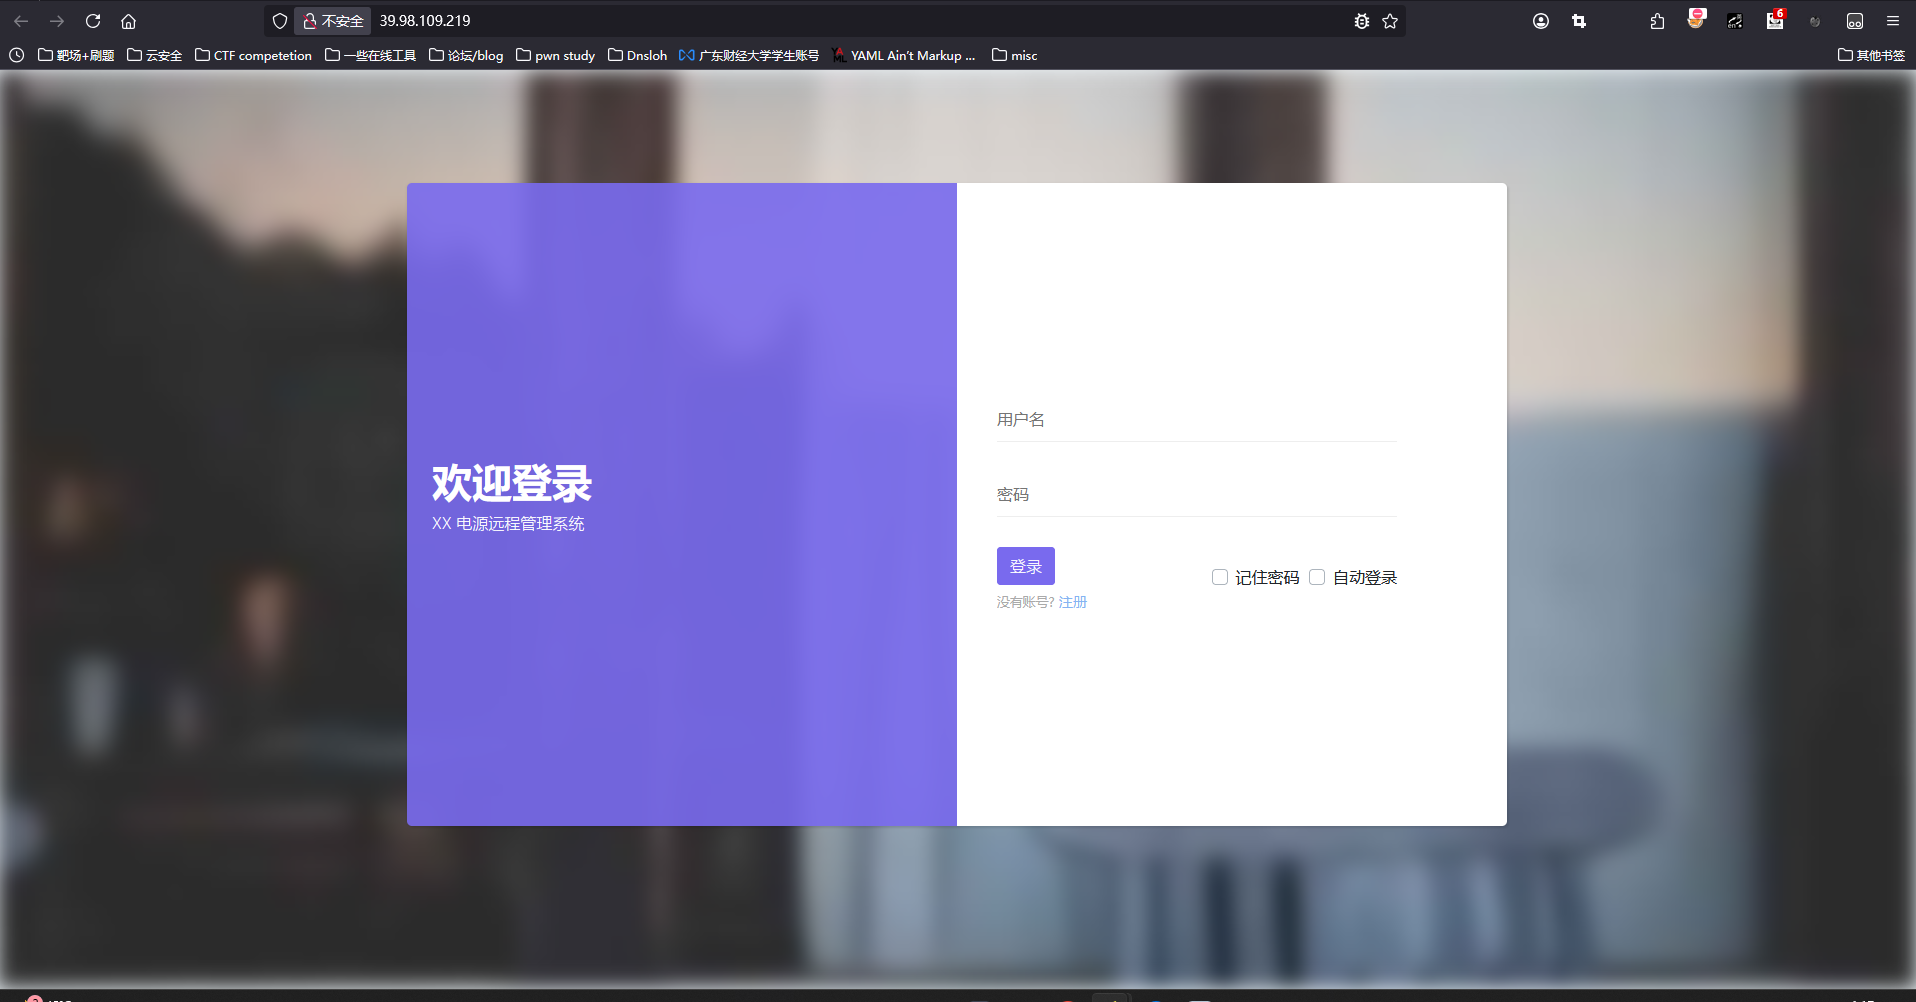Open the YAML Ain't Markup bookmark

[903, 55]
